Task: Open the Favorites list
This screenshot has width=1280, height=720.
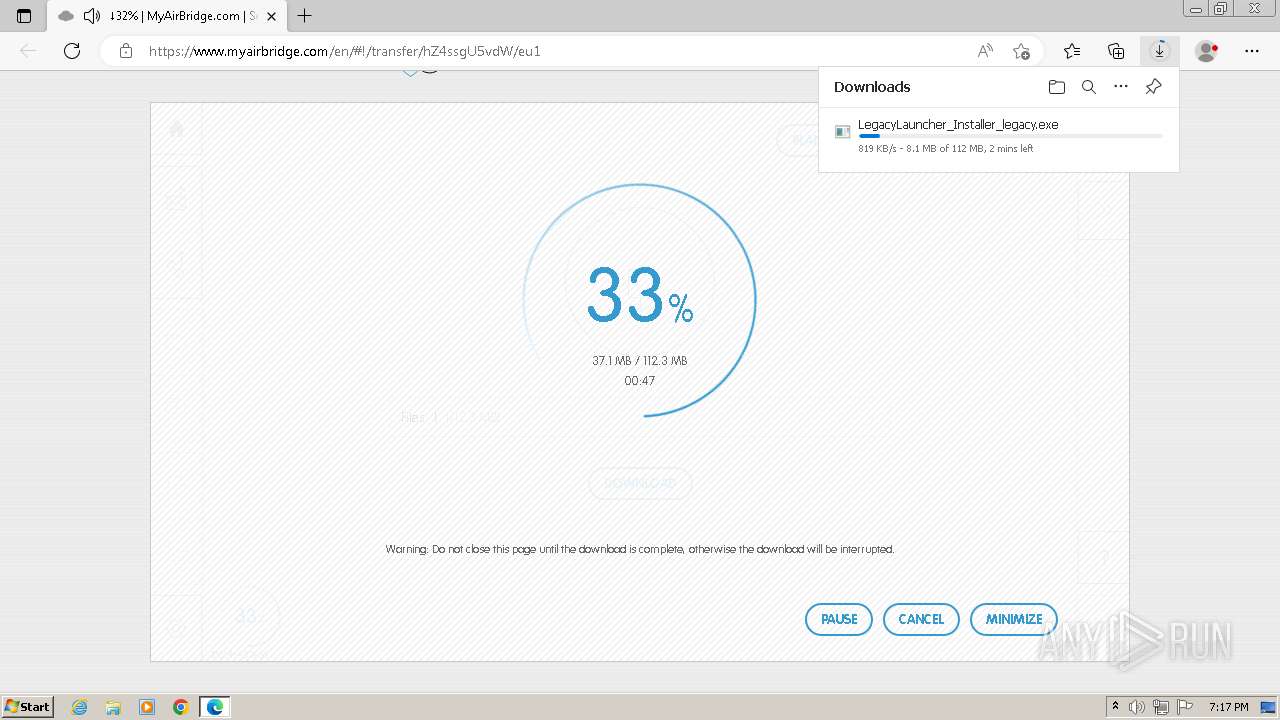Action: click(1072, 51)
